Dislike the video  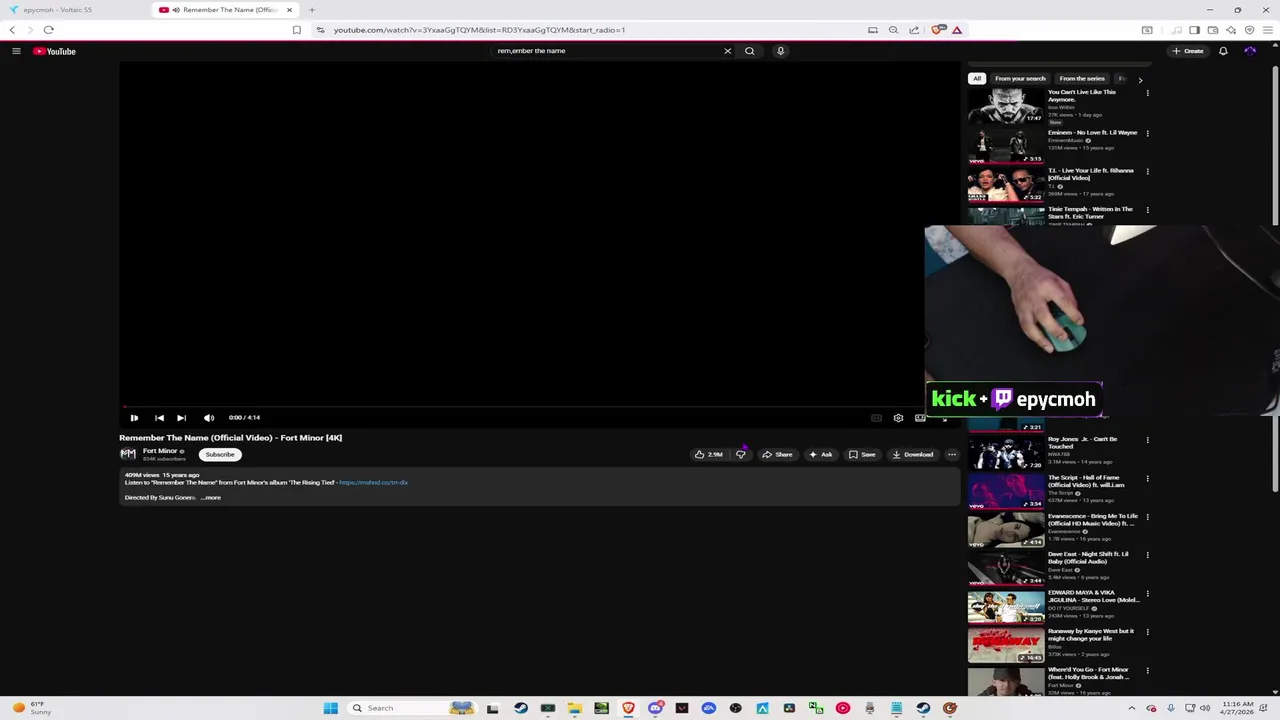741,454
